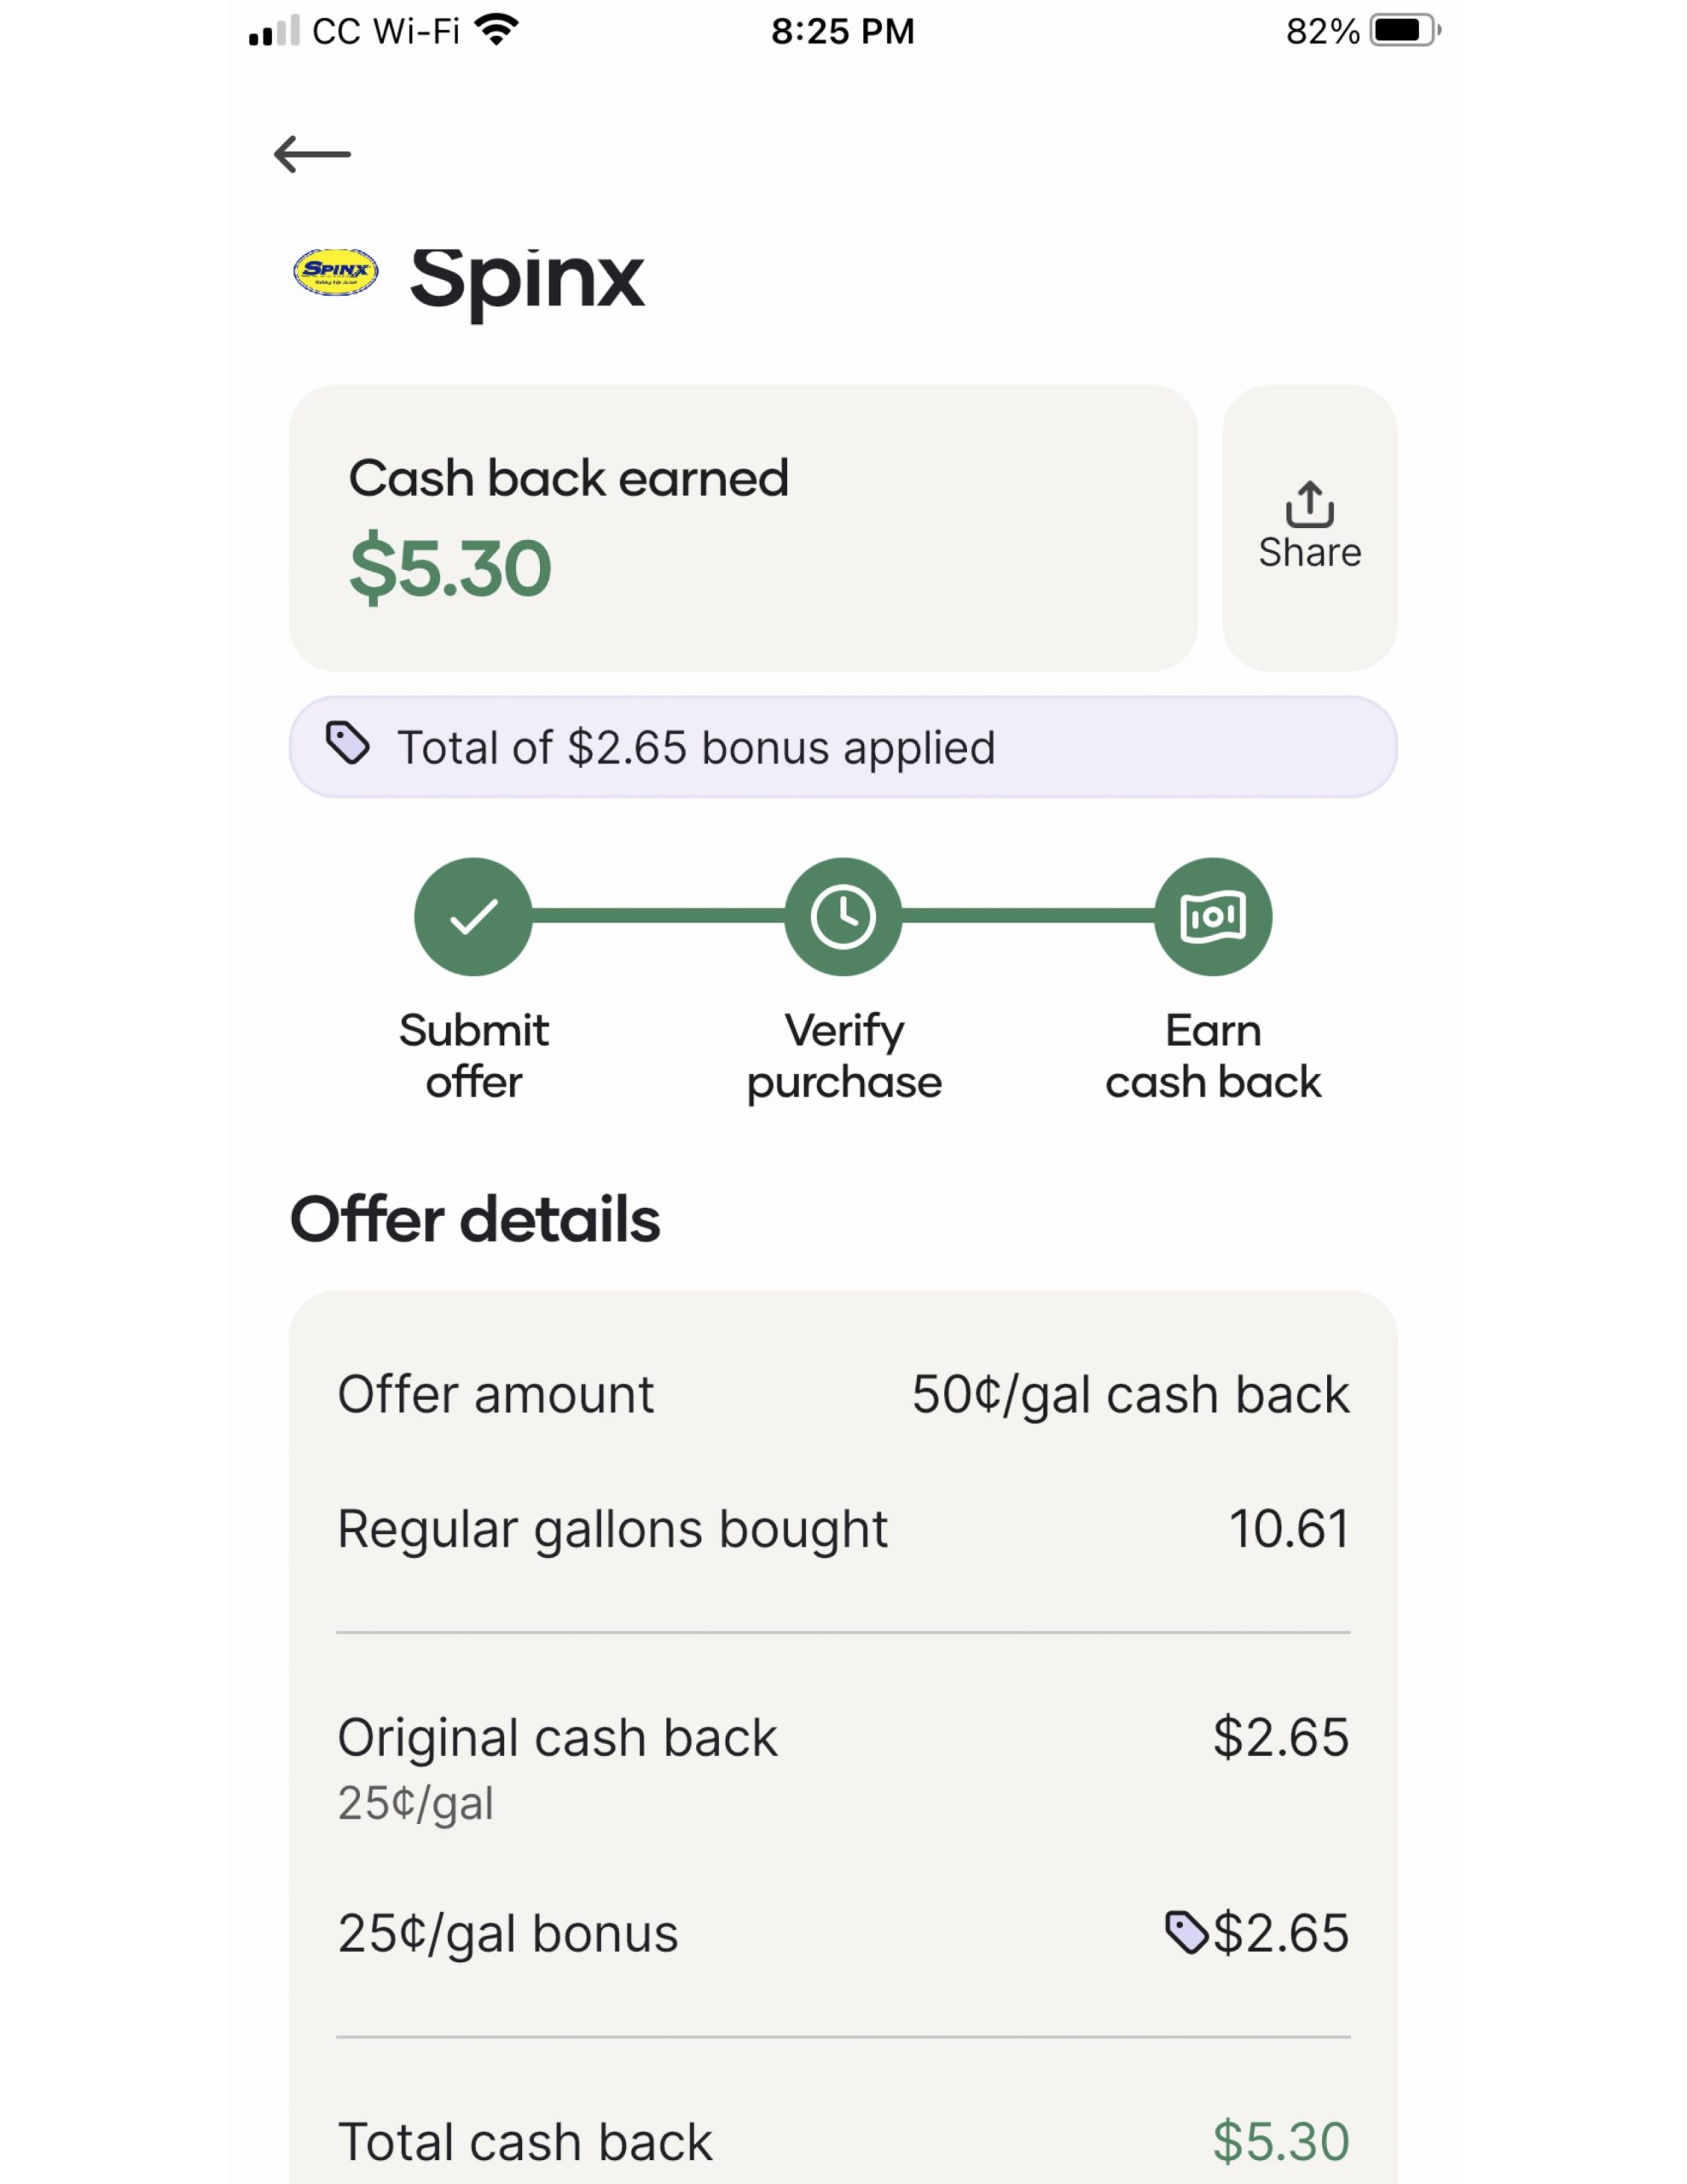Tap the Share upload icon
This screenshot has width=1687, height=2184.
pyautogui.click(x=1309, y=503)
